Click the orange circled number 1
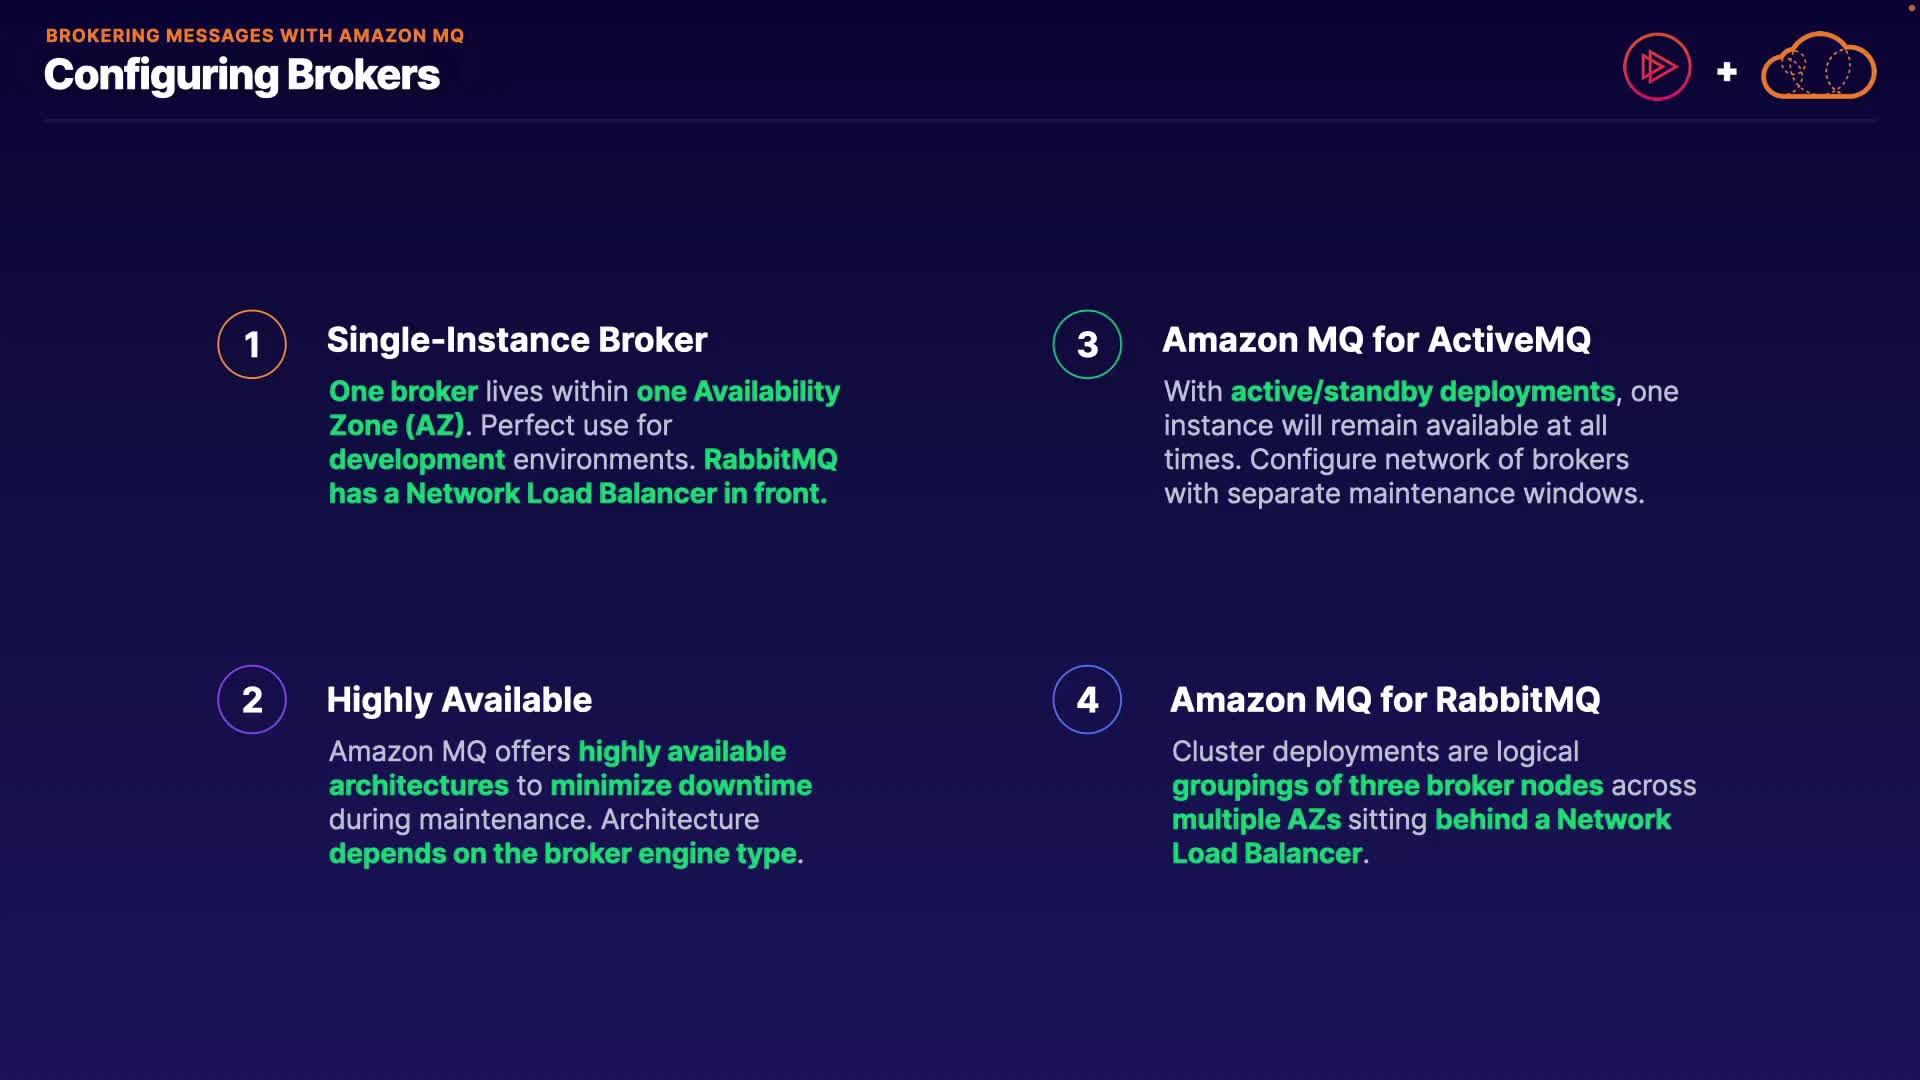 click(252, 345)
